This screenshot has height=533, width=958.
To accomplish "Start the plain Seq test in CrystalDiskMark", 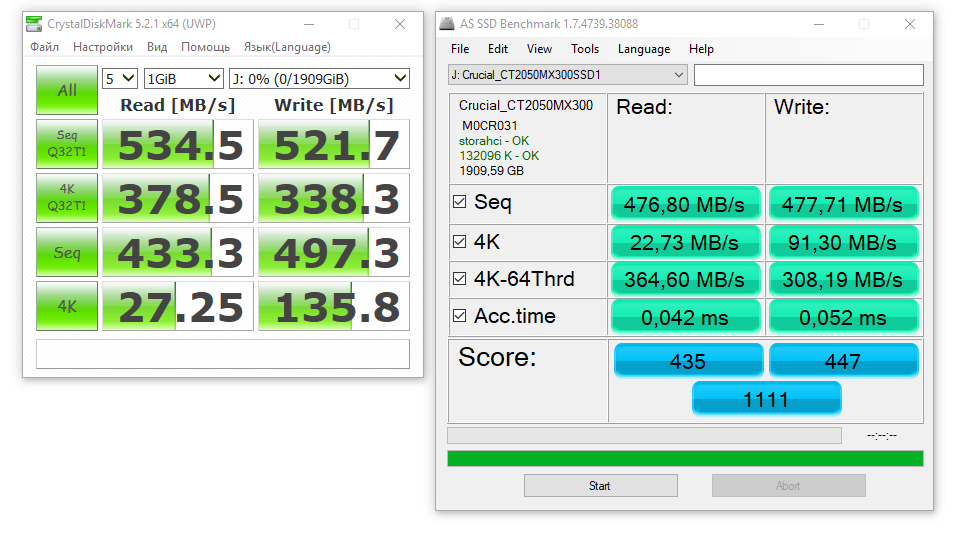I will 67,252.
